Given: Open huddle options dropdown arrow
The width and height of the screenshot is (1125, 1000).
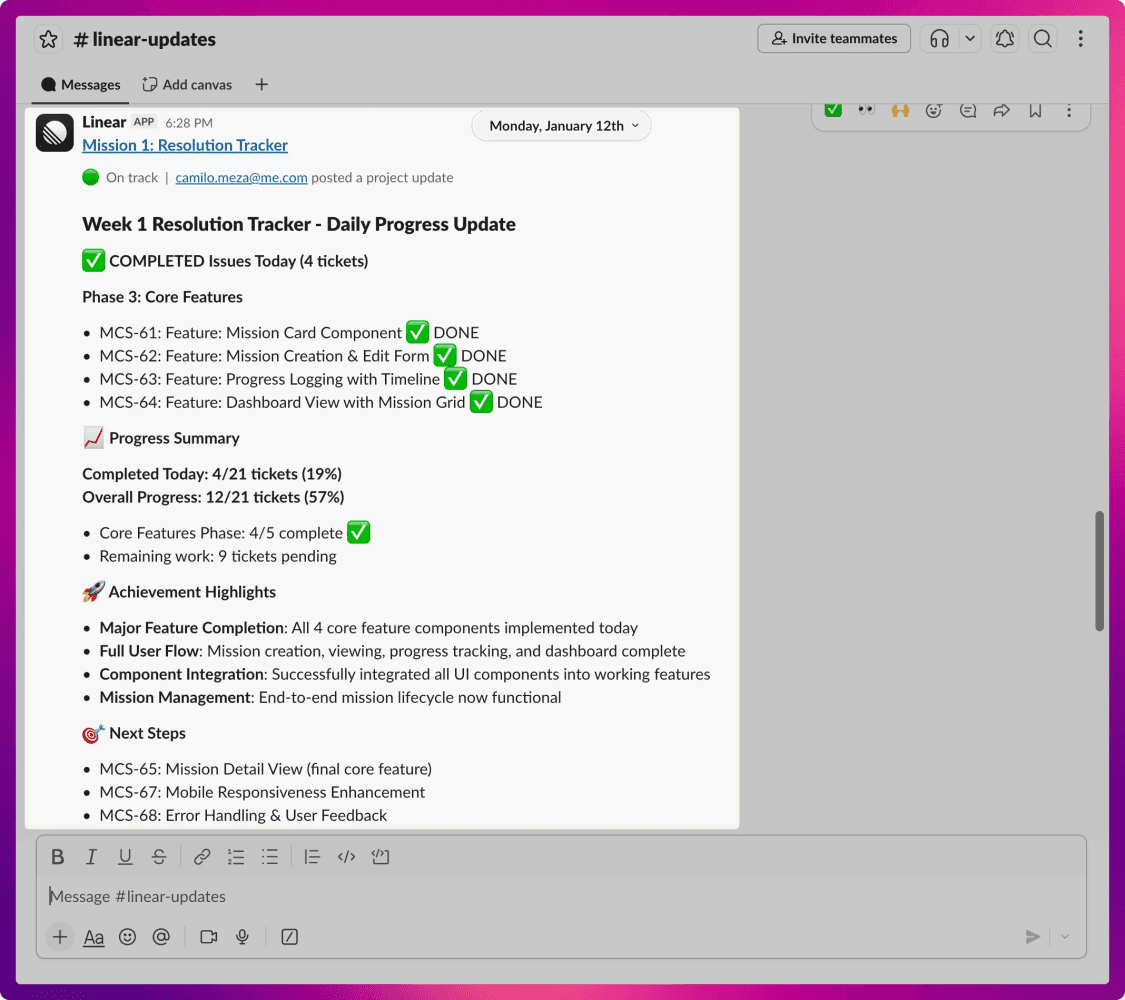Looking at the screenshot, I should [x=970, y=39].
